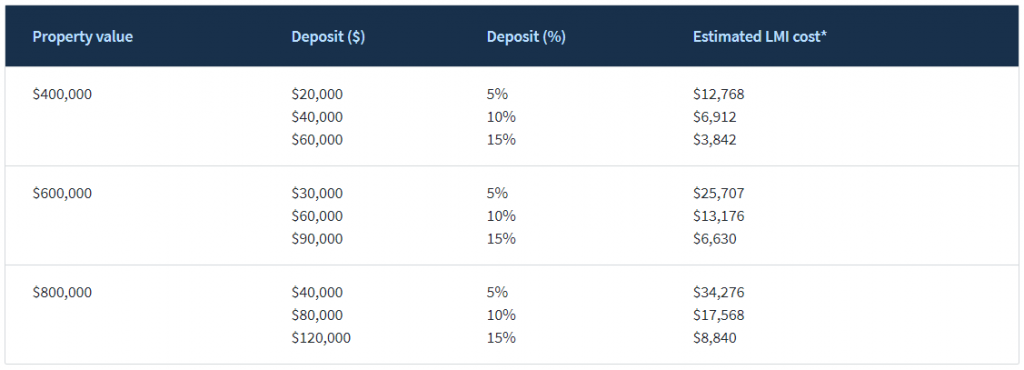The width and height of the screenshot is (1024, 370).
Task: Click the $34,276 LMI cost value
Action: [x=718, y=292]
